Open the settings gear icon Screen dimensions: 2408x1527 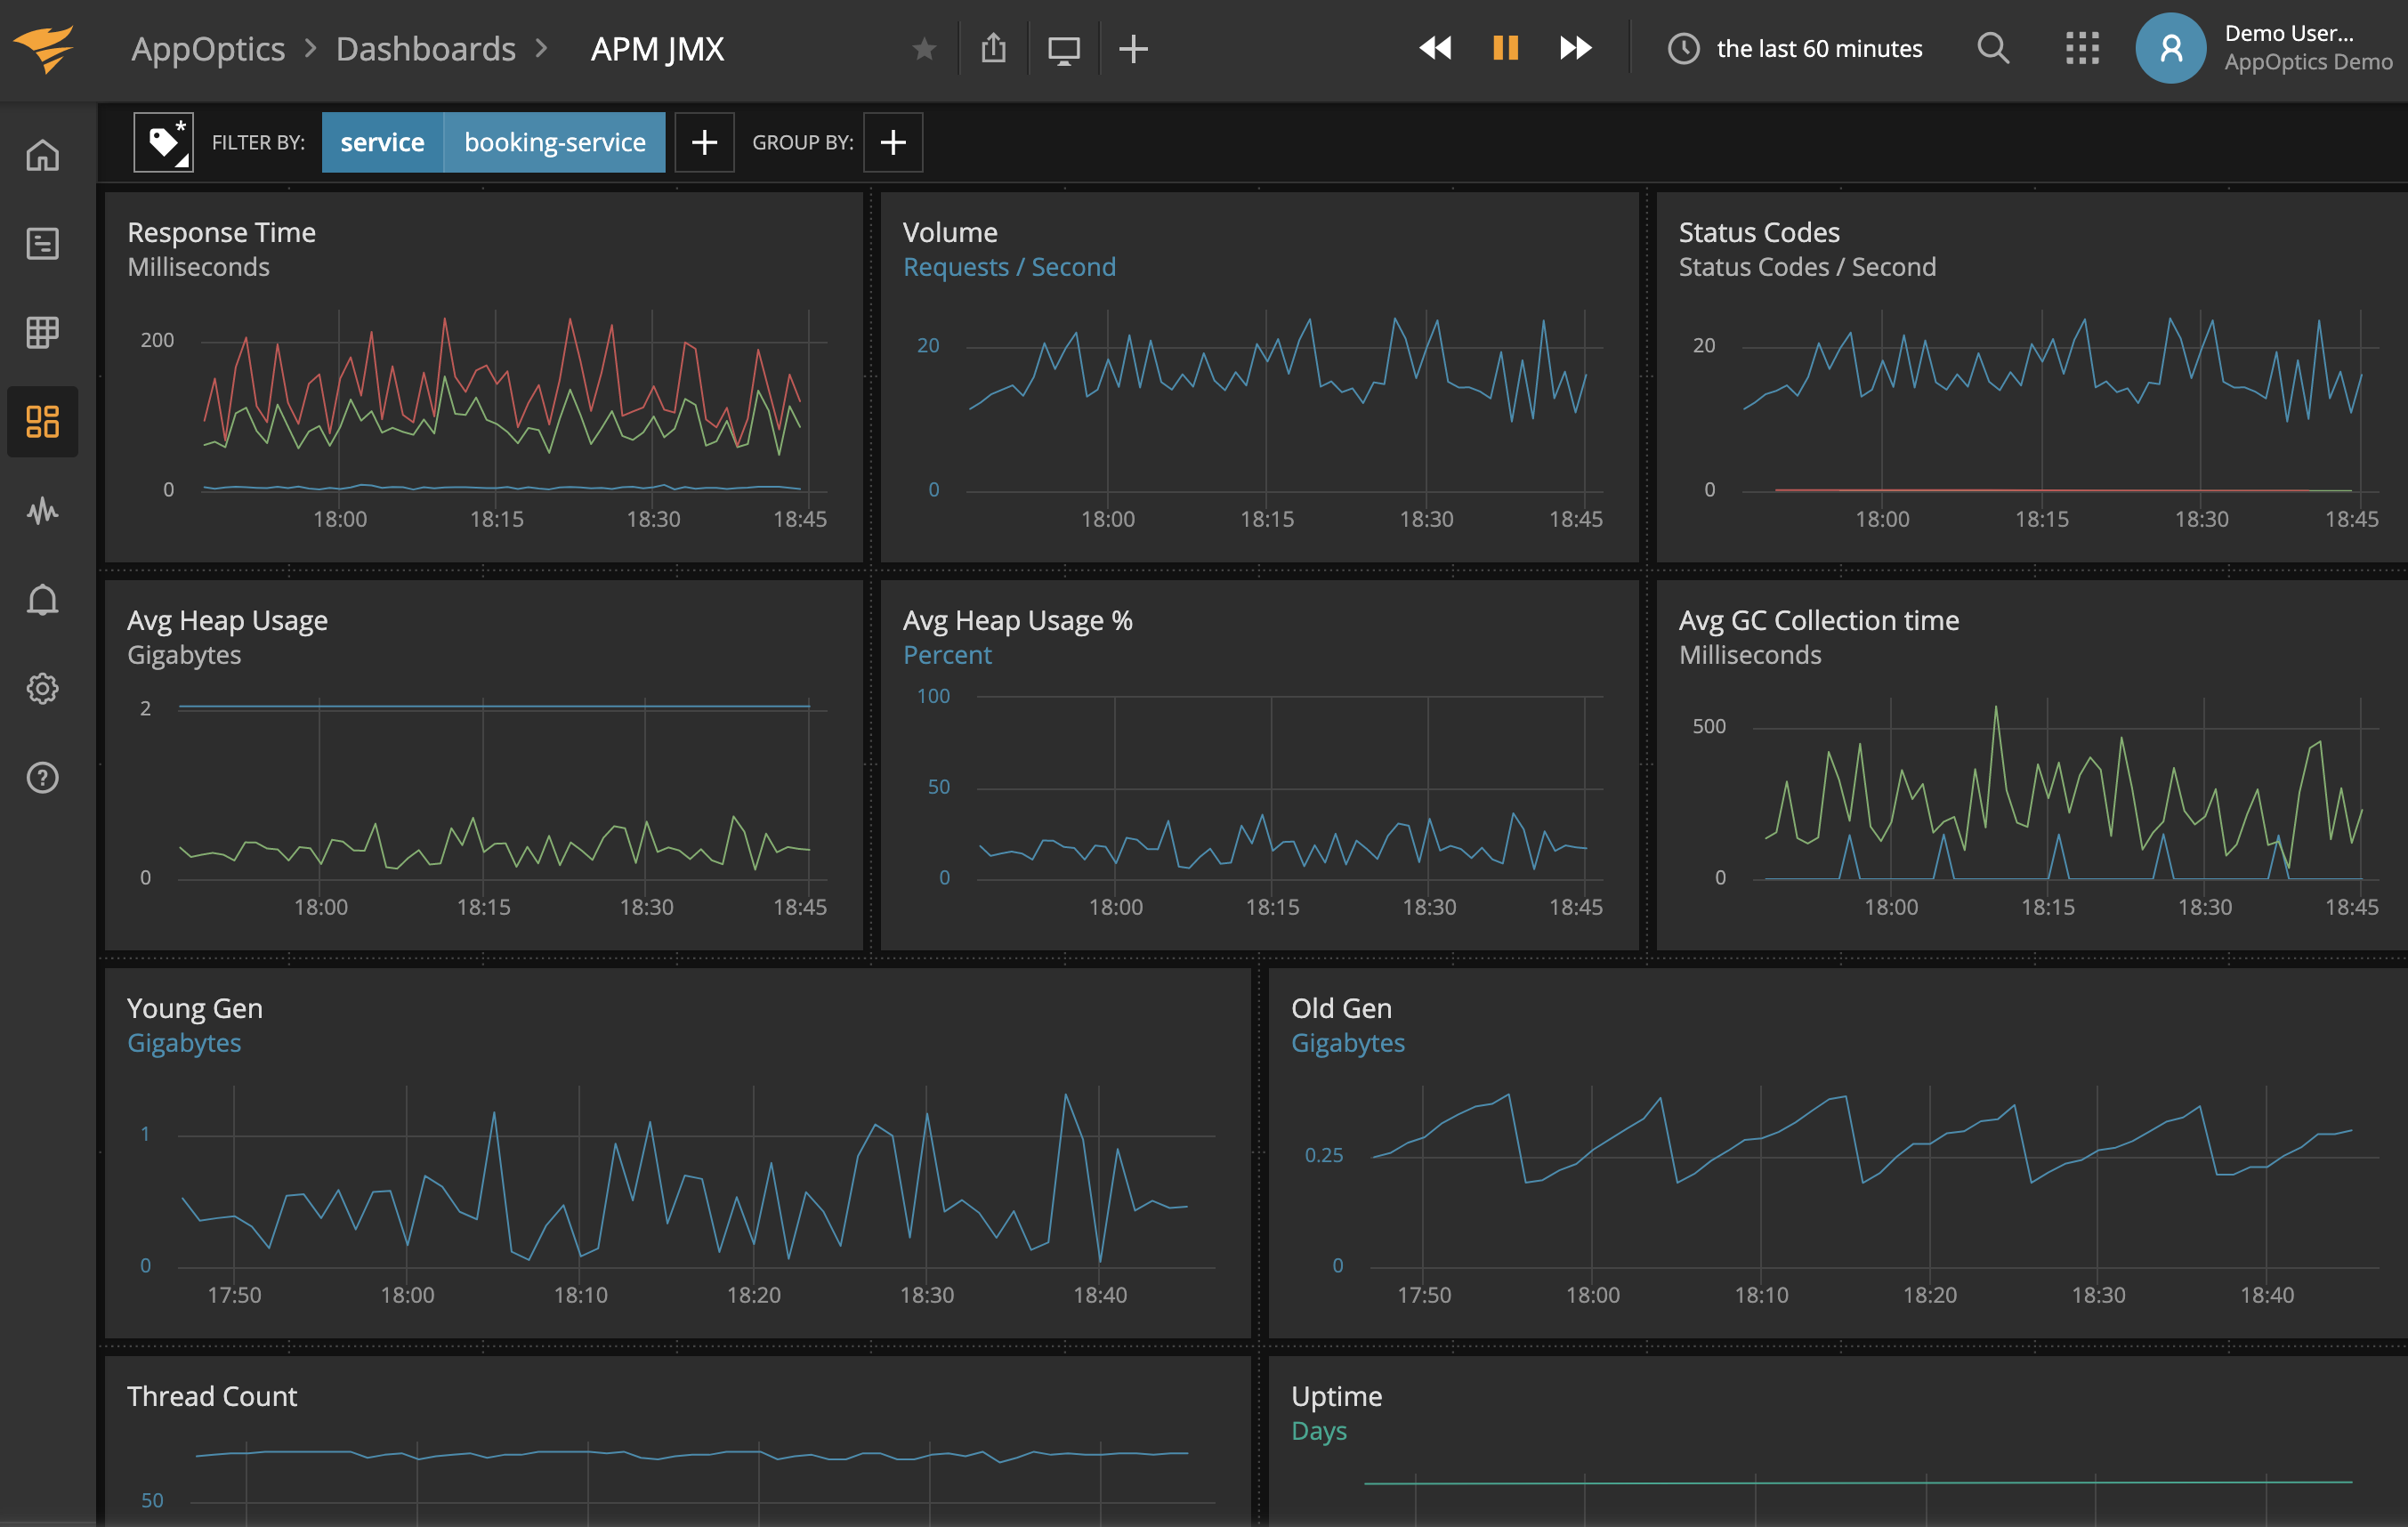coord(42,686)
